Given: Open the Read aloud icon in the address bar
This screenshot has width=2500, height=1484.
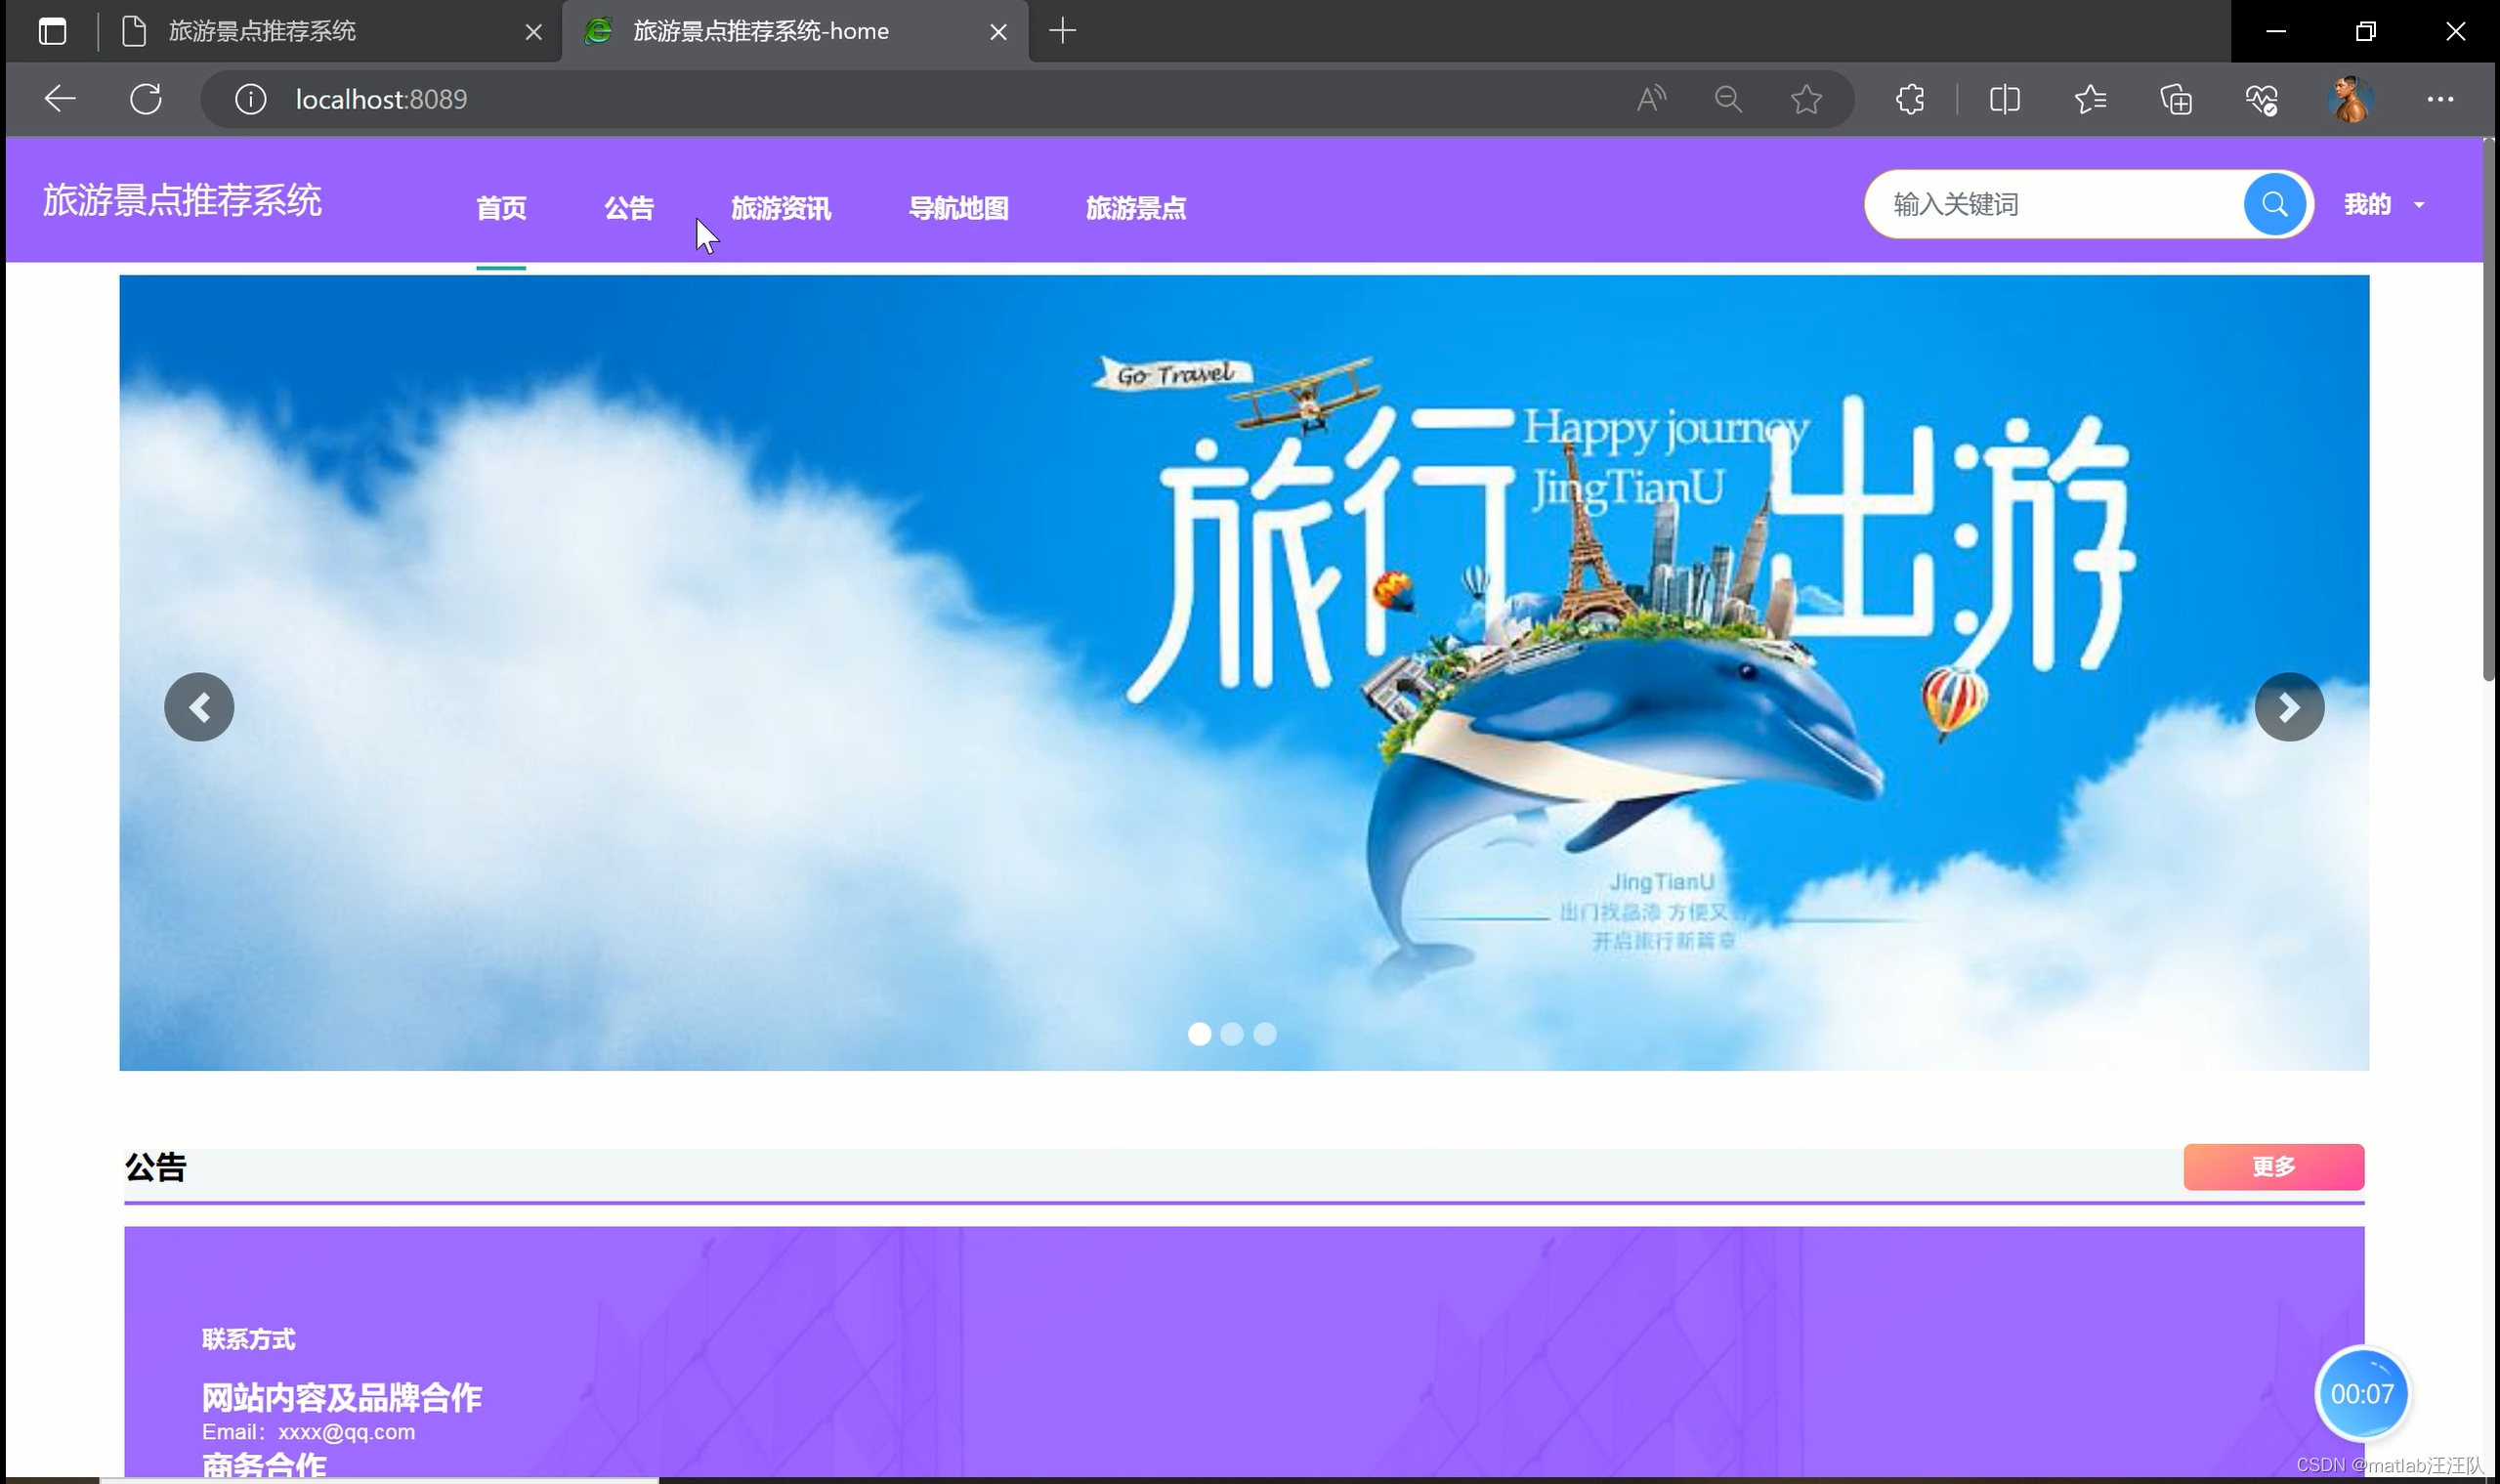Looking at the screenshot, I should pyautogui.click(x=1651, y=99).
